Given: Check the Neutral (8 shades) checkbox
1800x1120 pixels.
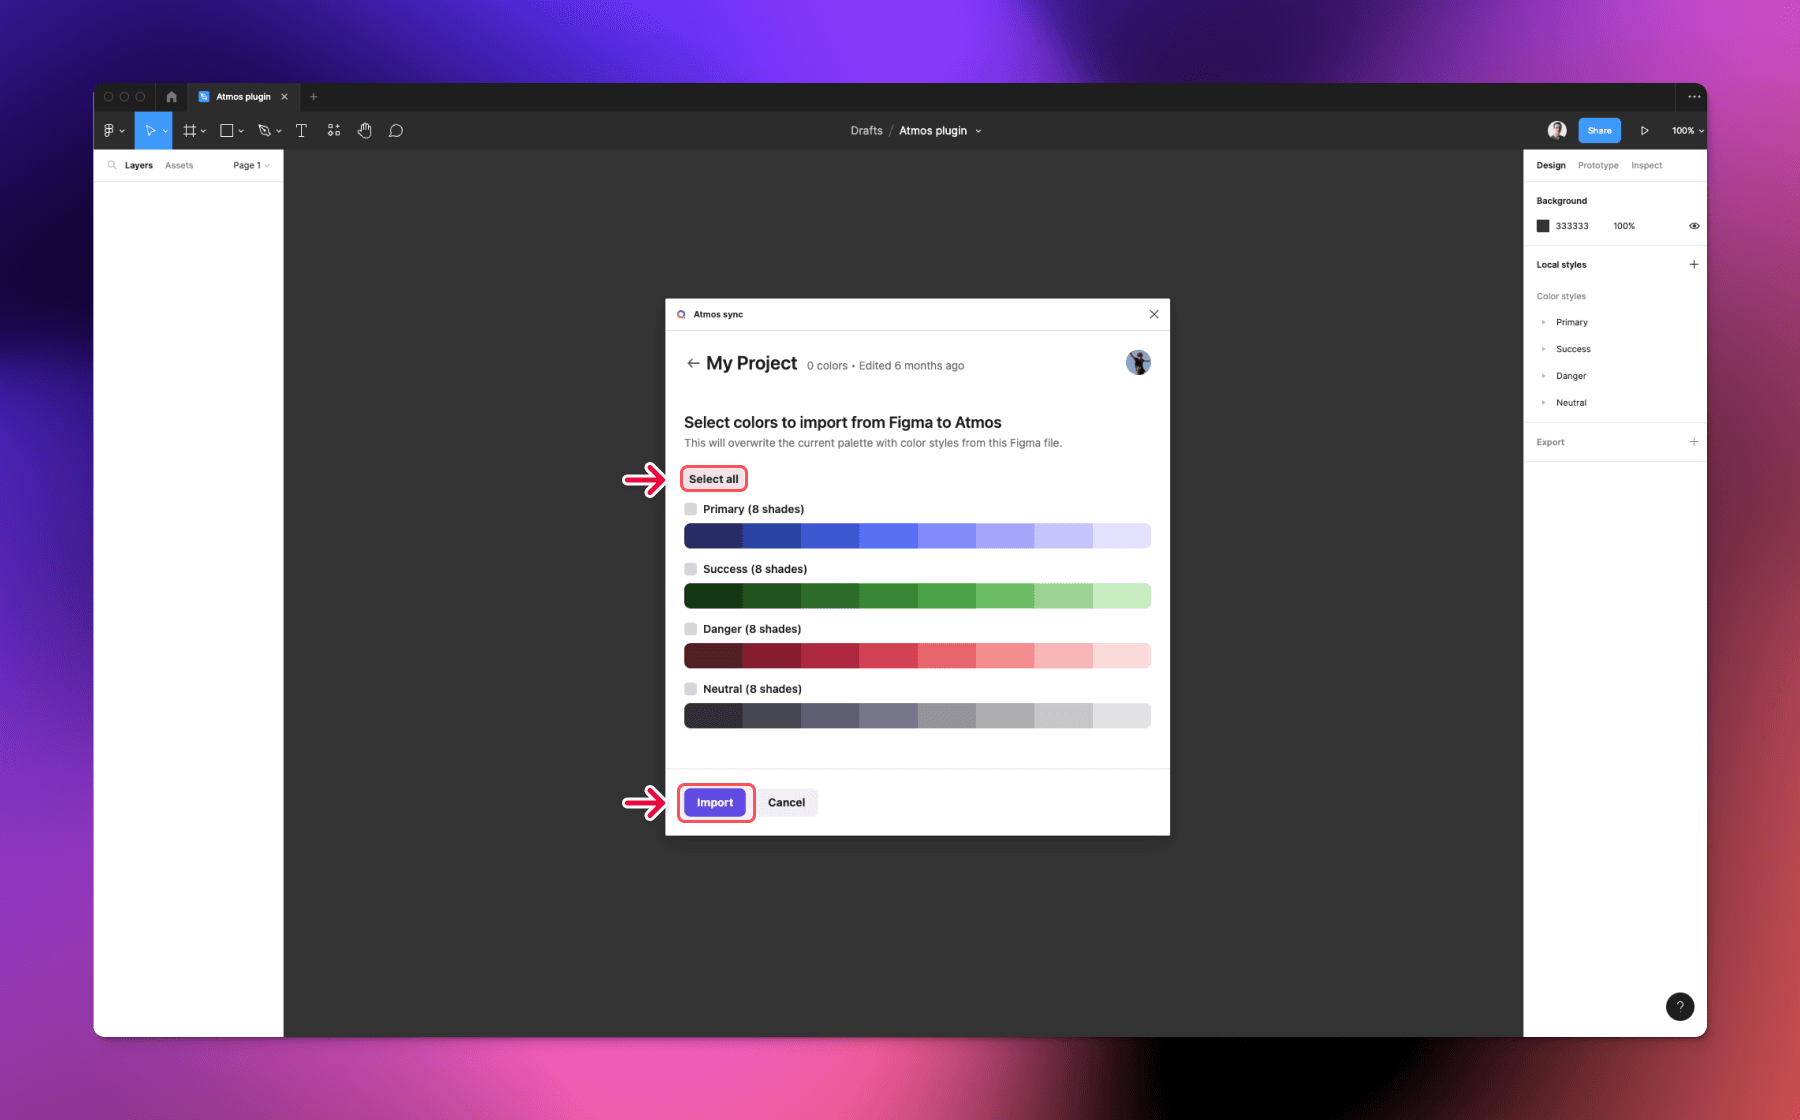Looking at the screenshot, I should pos(690,688).
